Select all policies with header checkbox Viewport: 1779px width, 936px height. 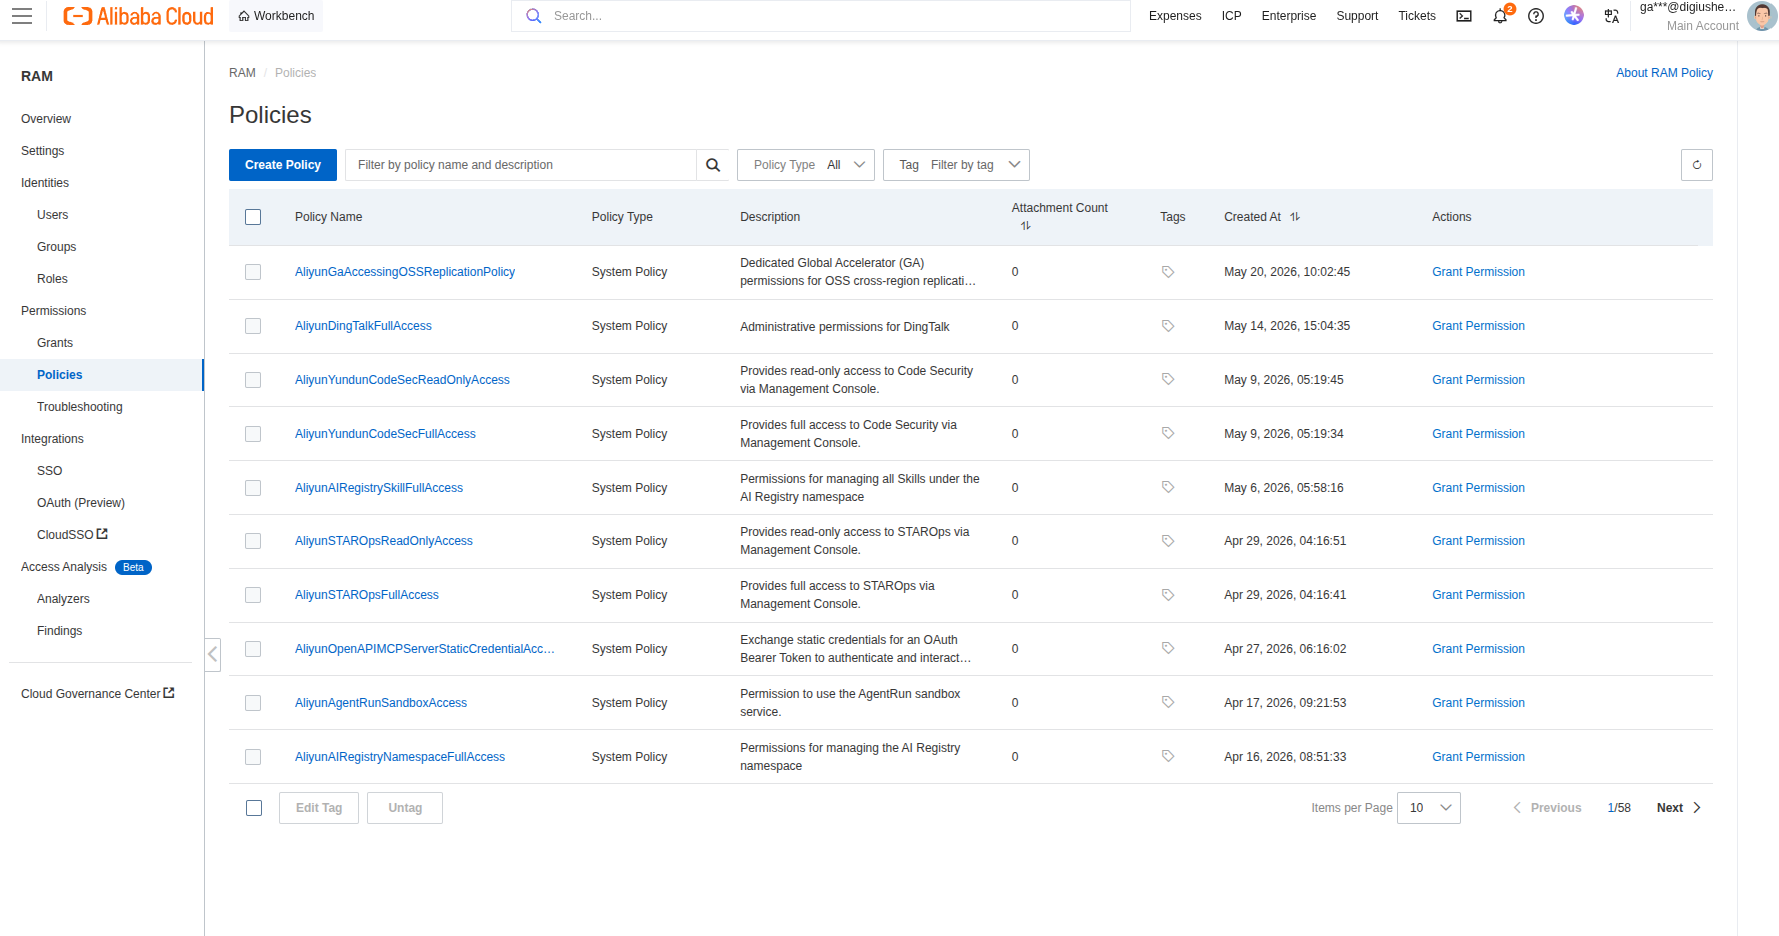click(x=253, y=217)
